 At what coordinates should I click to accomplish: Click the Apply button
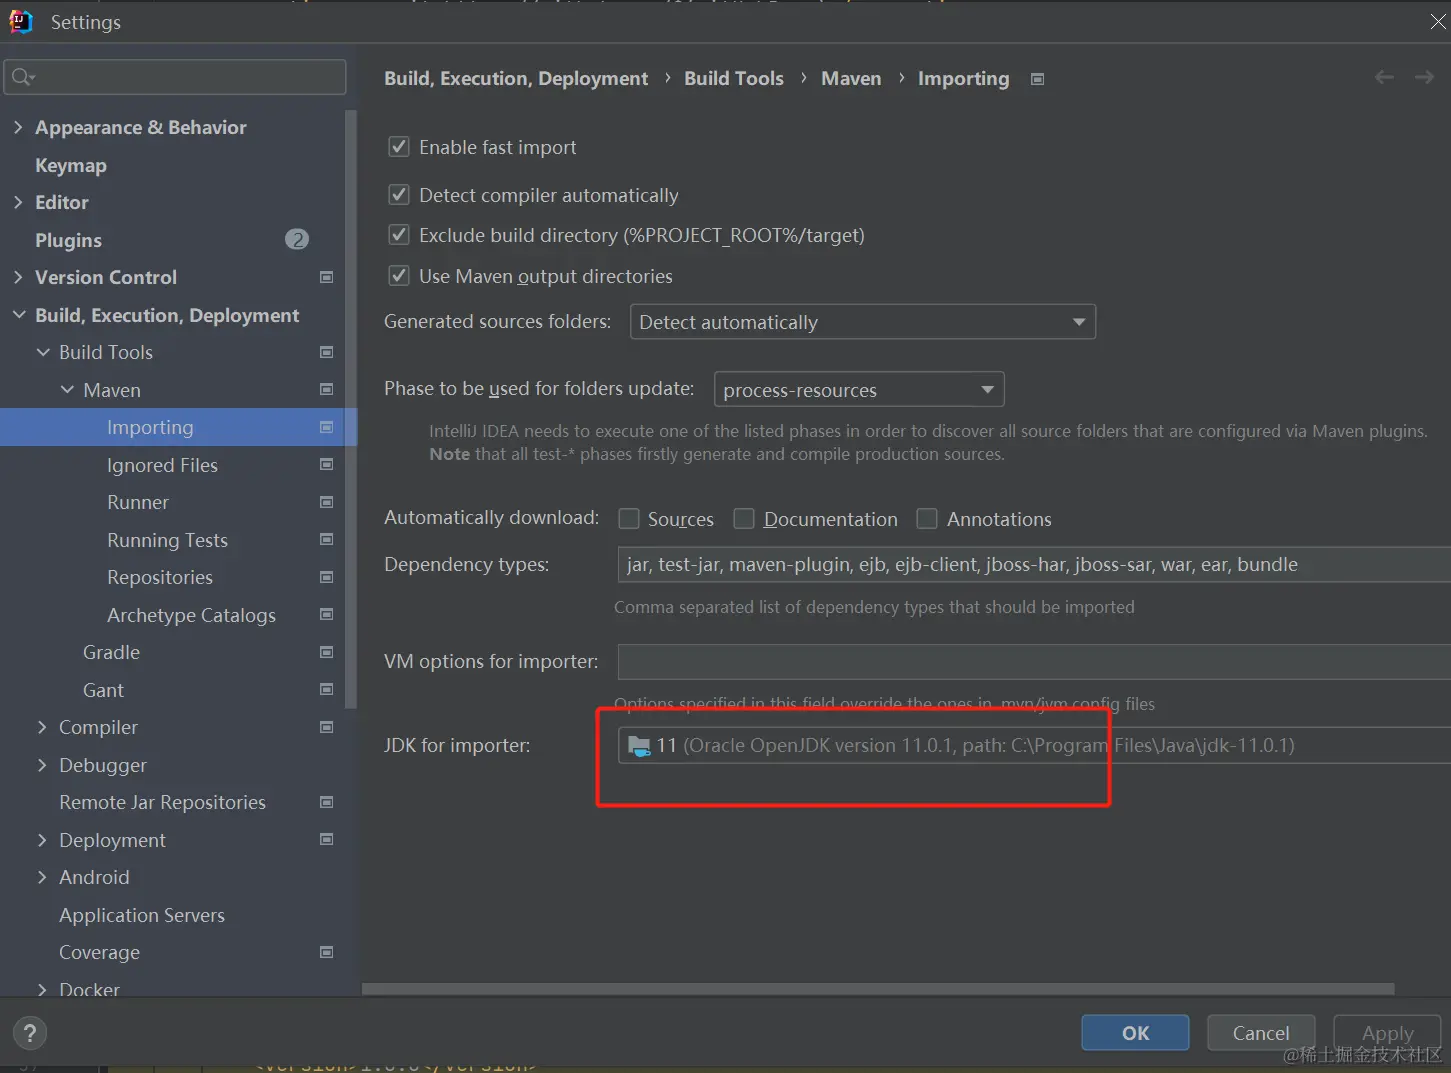[x=1387, y=1033]
